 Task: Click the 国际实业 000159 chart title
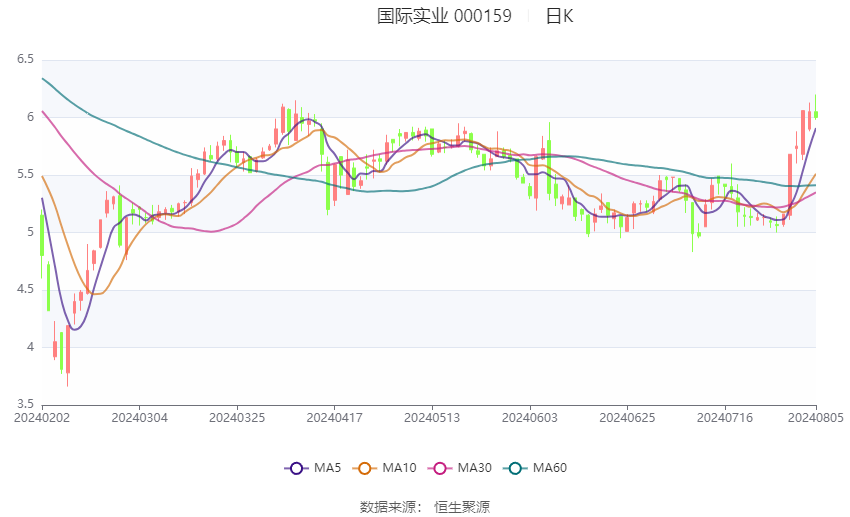click(444, 16)
